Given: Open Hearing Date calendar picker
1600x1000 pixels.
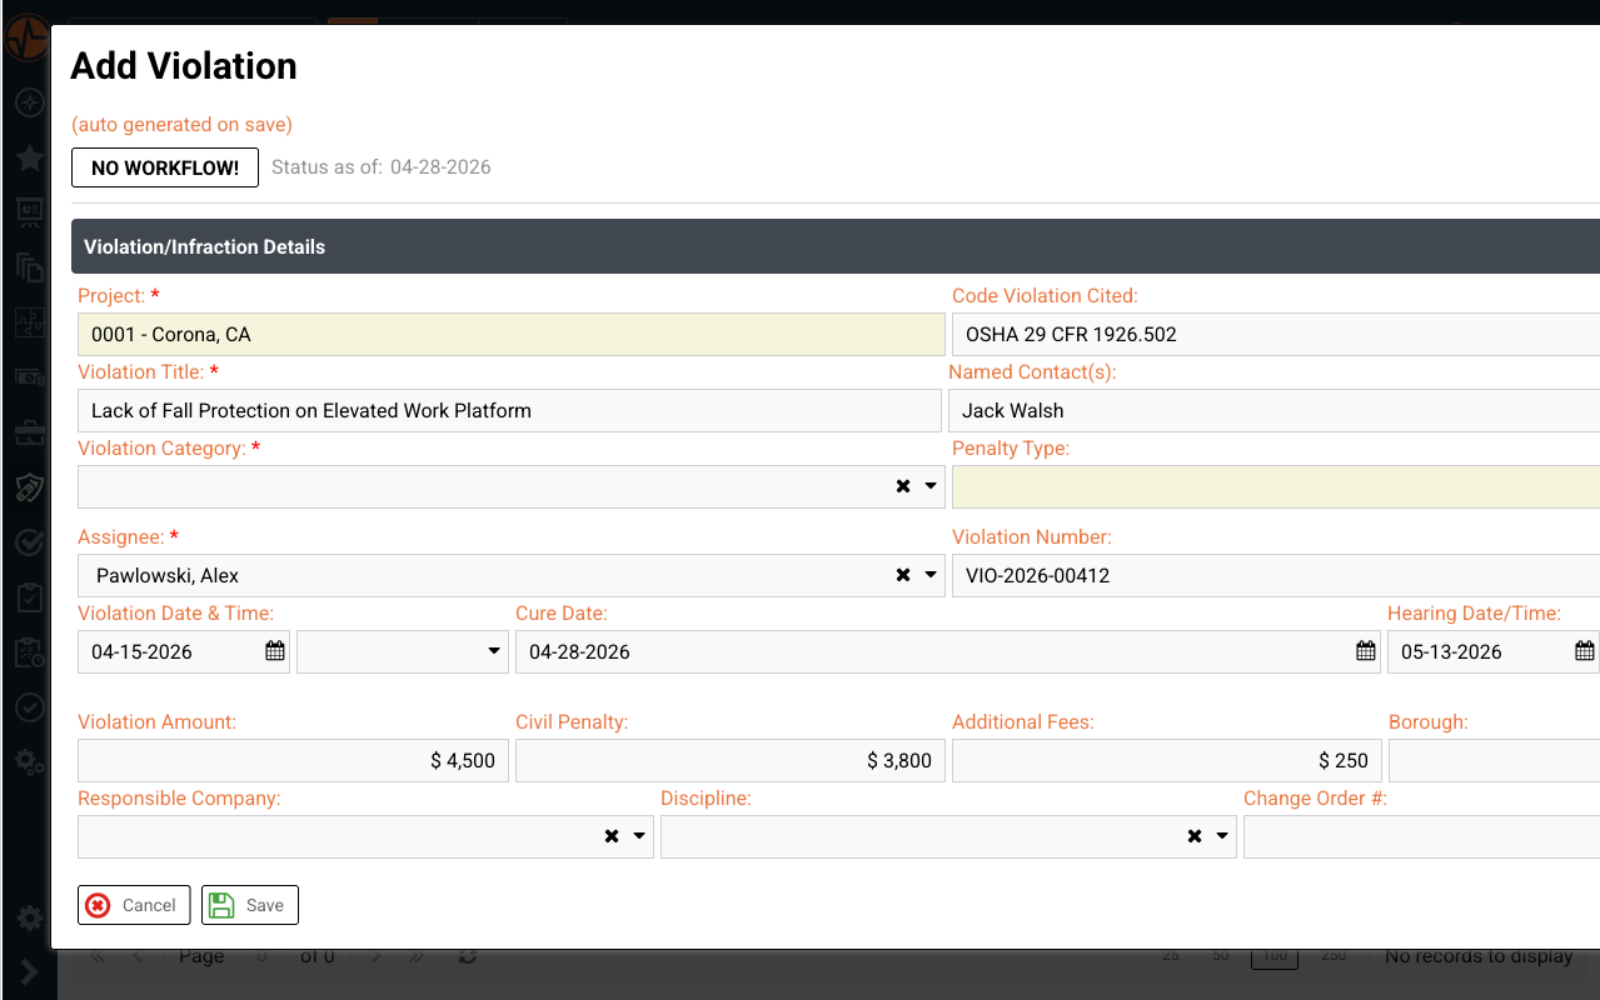Looking at the screenshot, I should [x=1584, y=651].
